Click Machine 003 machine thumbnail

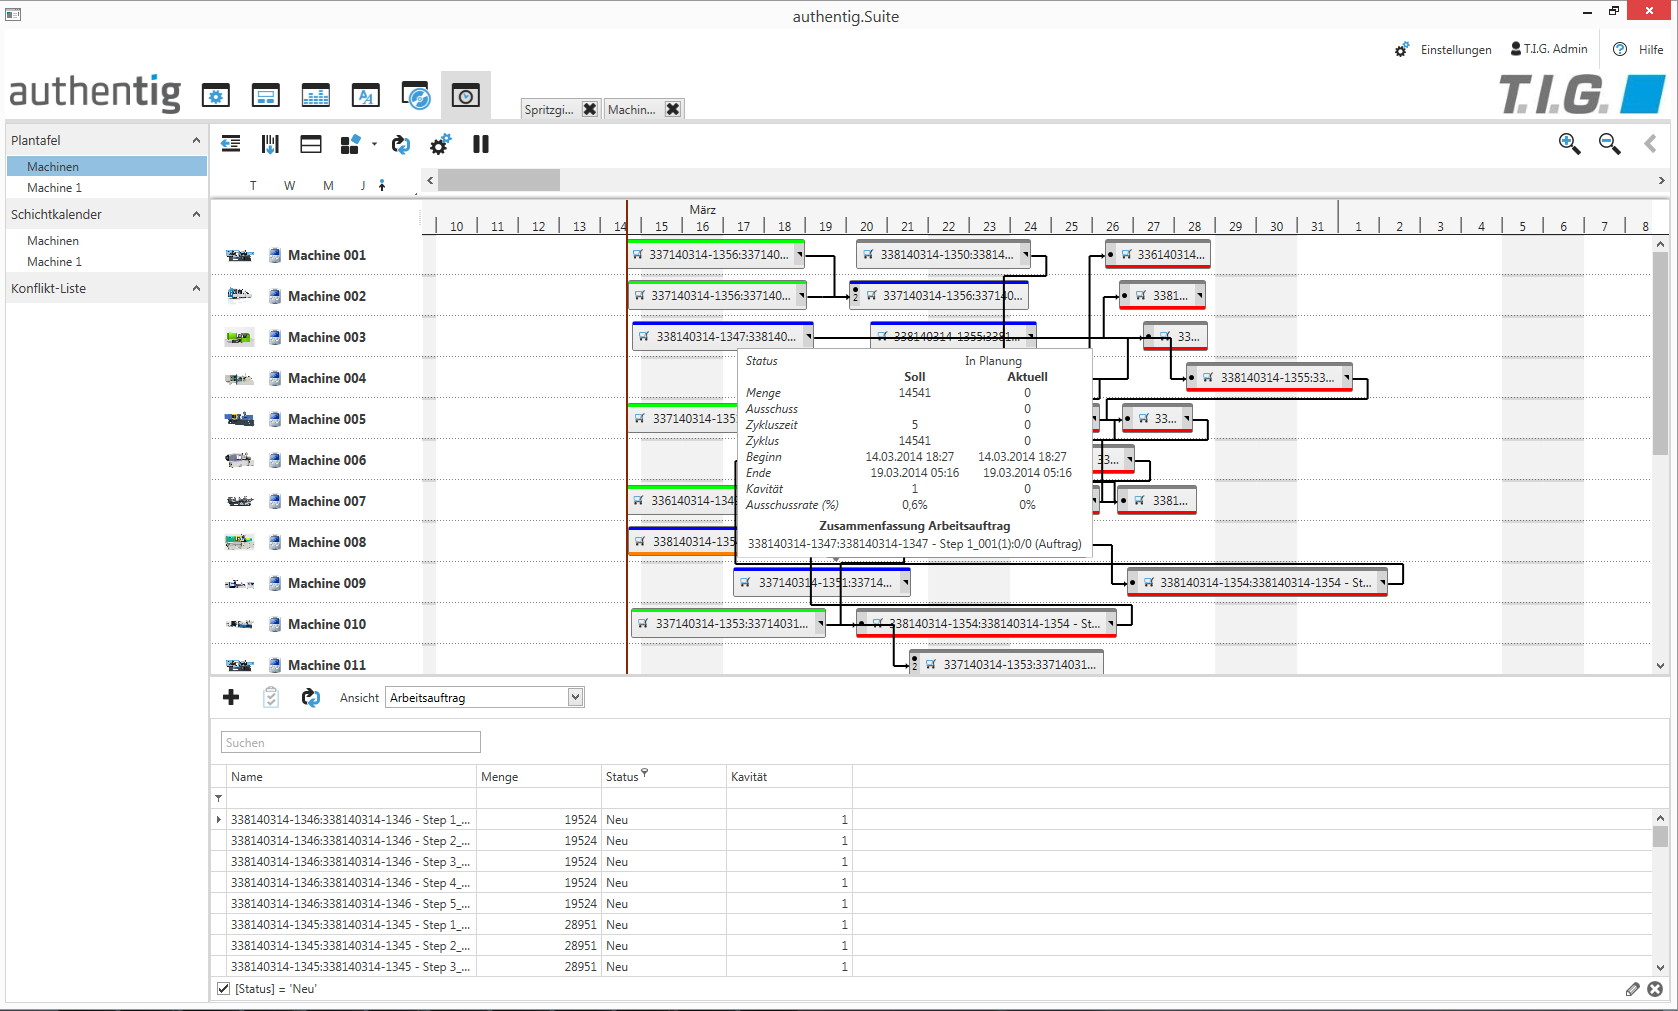tap(239, 338)
